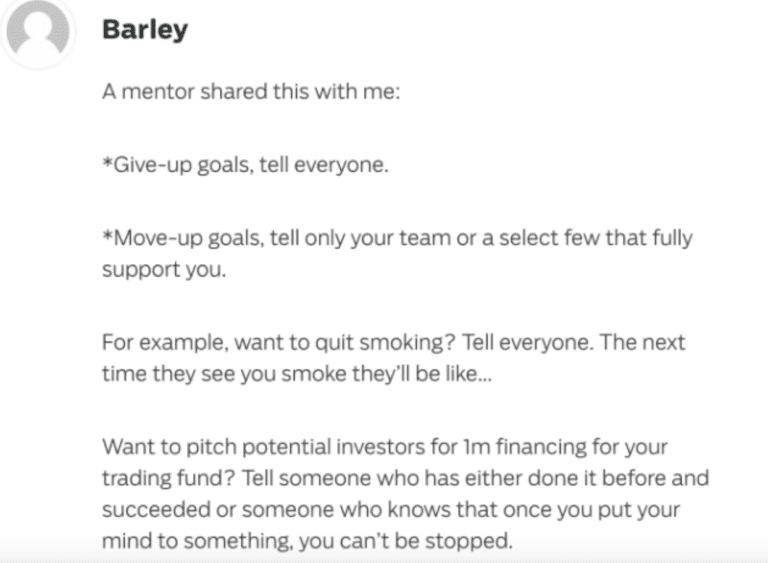768x563 pixels.
Task: Select the '*Give-up goals, tell everyone.' line
Action: click(x=244, y=164)
